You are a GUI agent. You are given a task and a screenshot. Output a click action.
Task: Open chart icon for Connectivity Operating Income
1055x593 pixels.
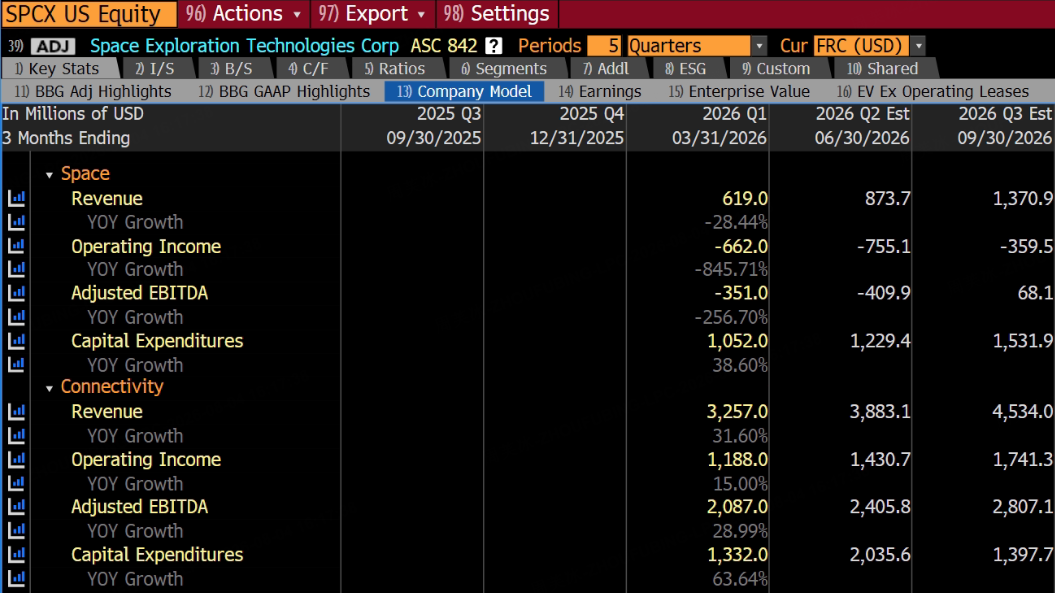(16, 459)
